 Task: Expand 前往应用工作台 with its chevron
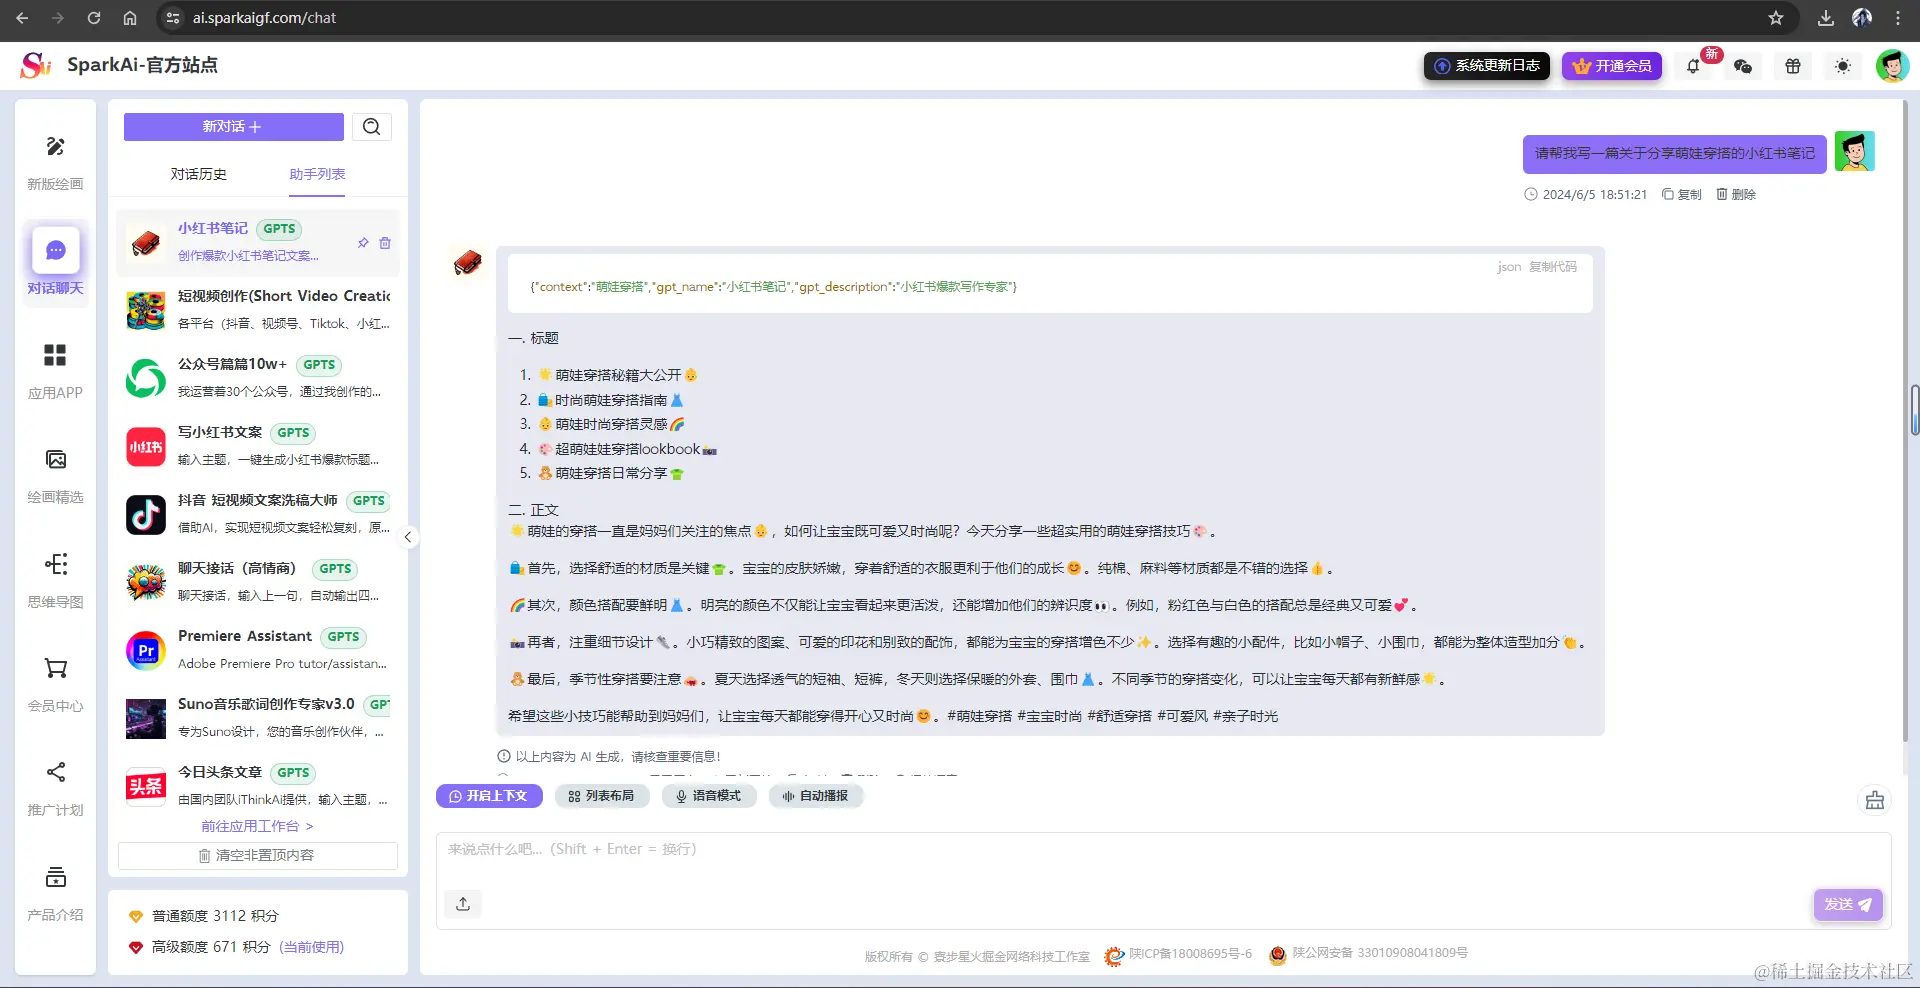(x=257, y=826)
